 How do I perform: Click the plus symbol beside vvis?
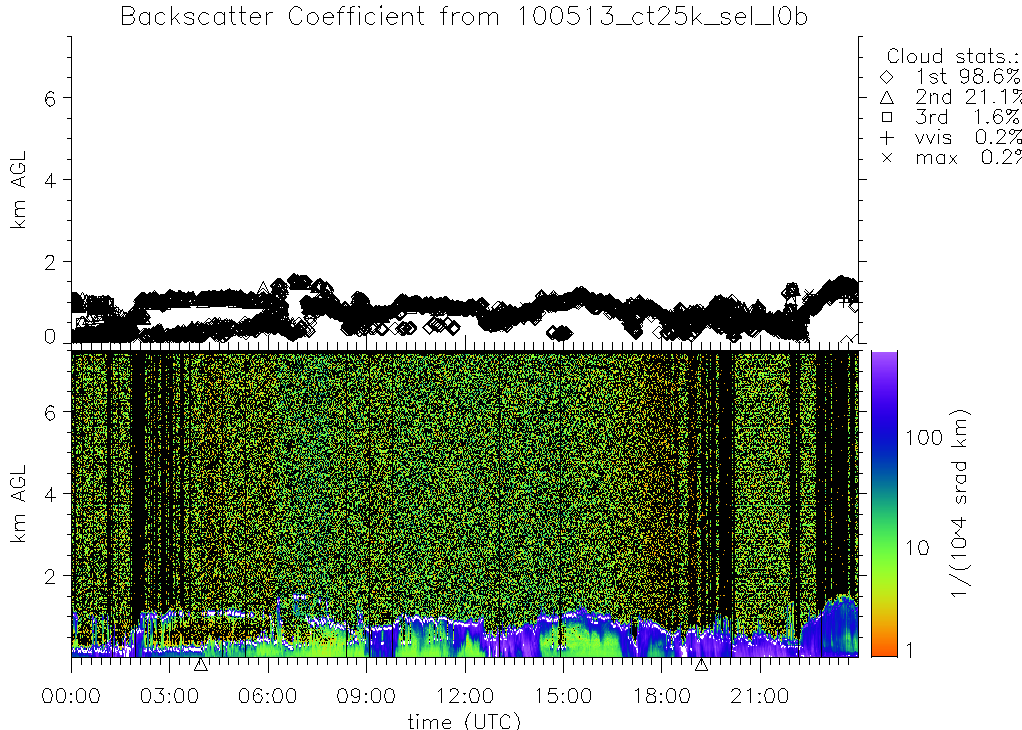click(886, 137)
